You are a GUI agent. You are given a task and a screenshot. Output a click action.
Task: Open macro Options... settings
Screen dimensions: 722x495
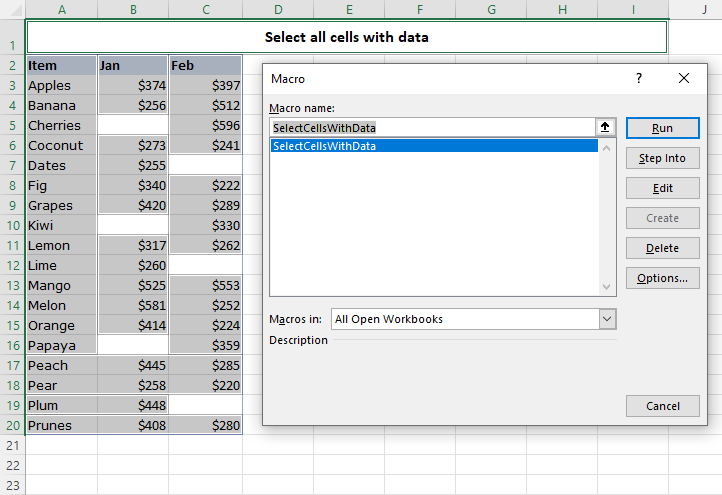(x=661, y=278)
